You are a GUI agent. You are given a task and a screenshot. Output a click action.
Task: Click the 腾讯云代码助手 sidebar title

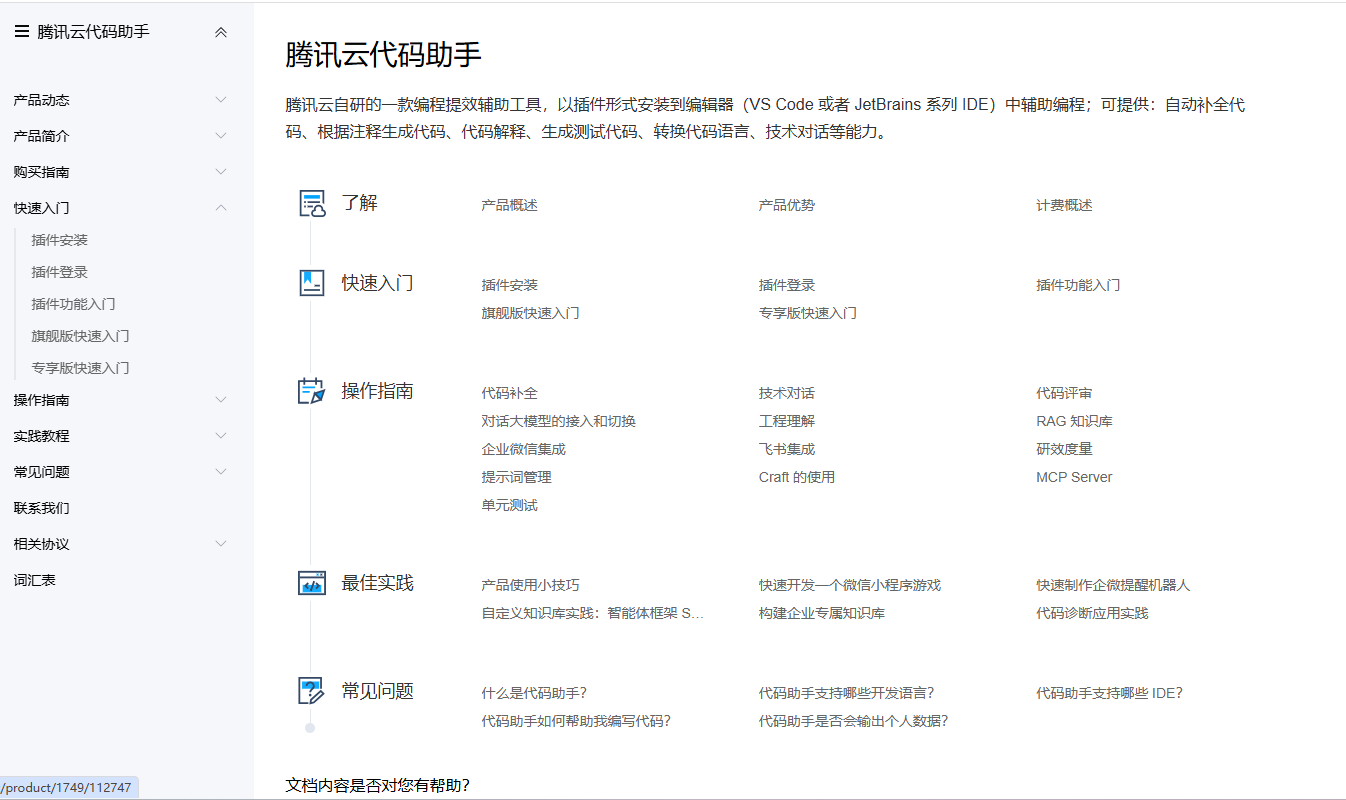94,32
